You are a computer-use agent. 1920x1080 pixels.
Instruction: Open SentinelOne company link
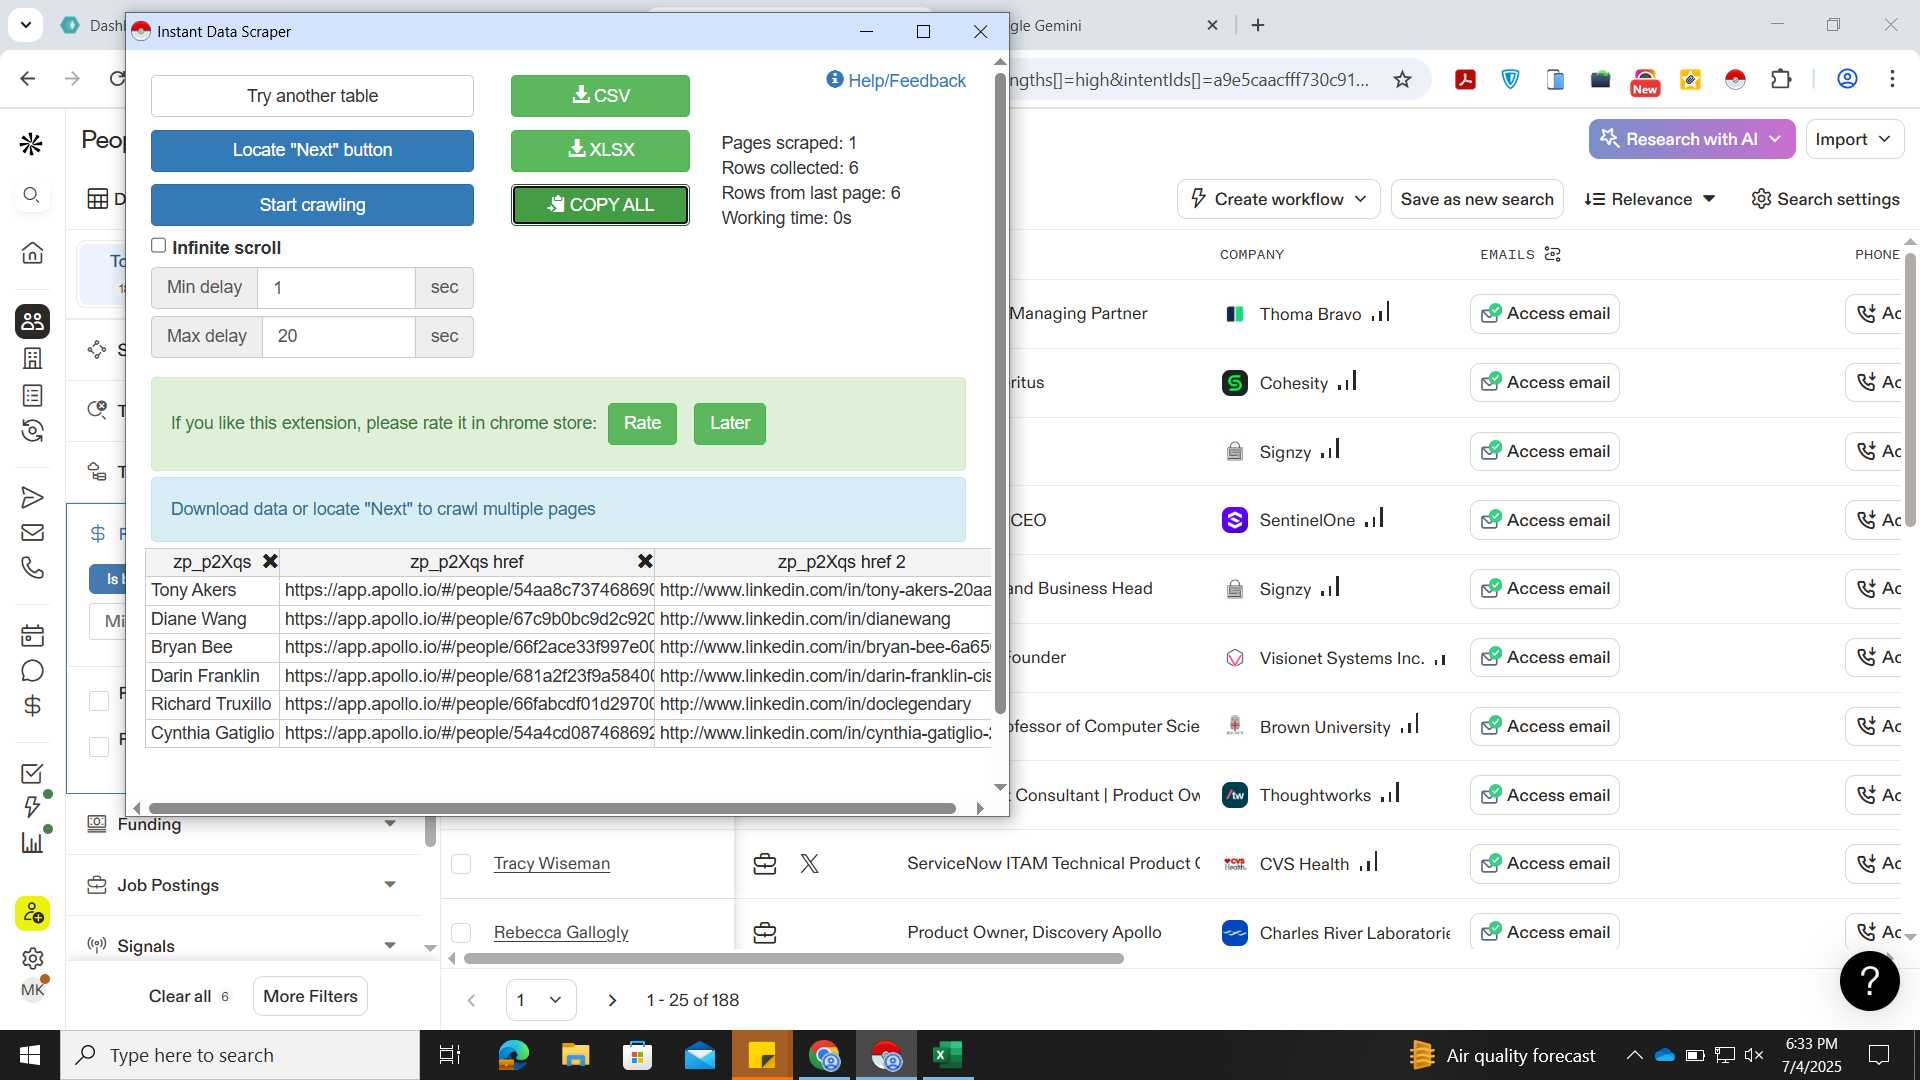[1307, 520]
